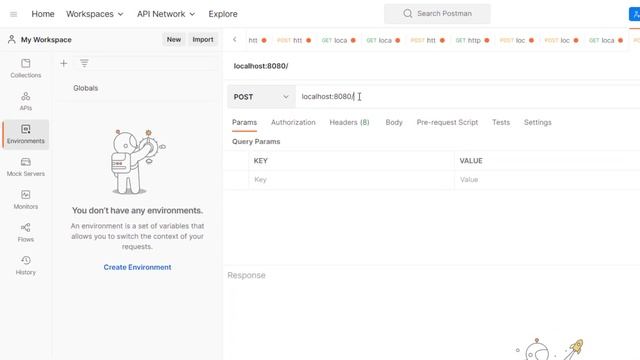Click the 'You don't have any environments.' heading
This screenshot has height=360, width=640.
click(x=137, y=211)
